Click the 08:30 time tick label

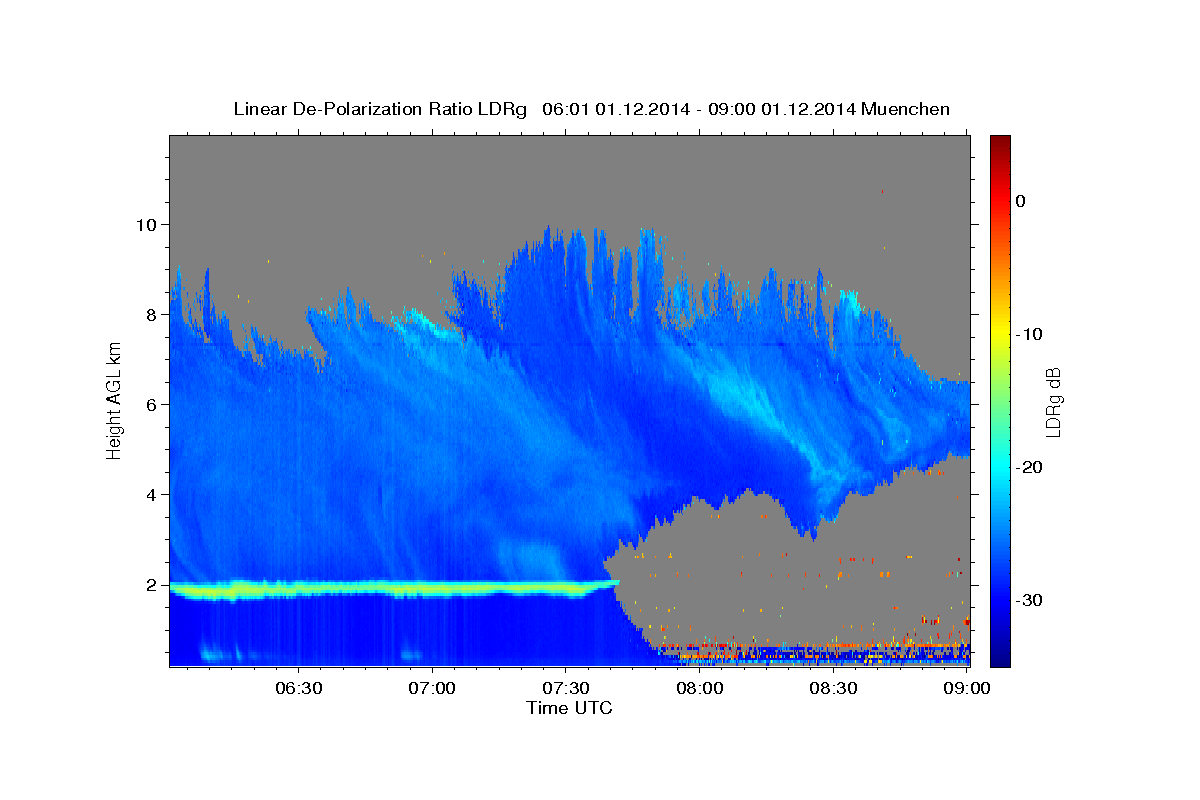[832, 689]
